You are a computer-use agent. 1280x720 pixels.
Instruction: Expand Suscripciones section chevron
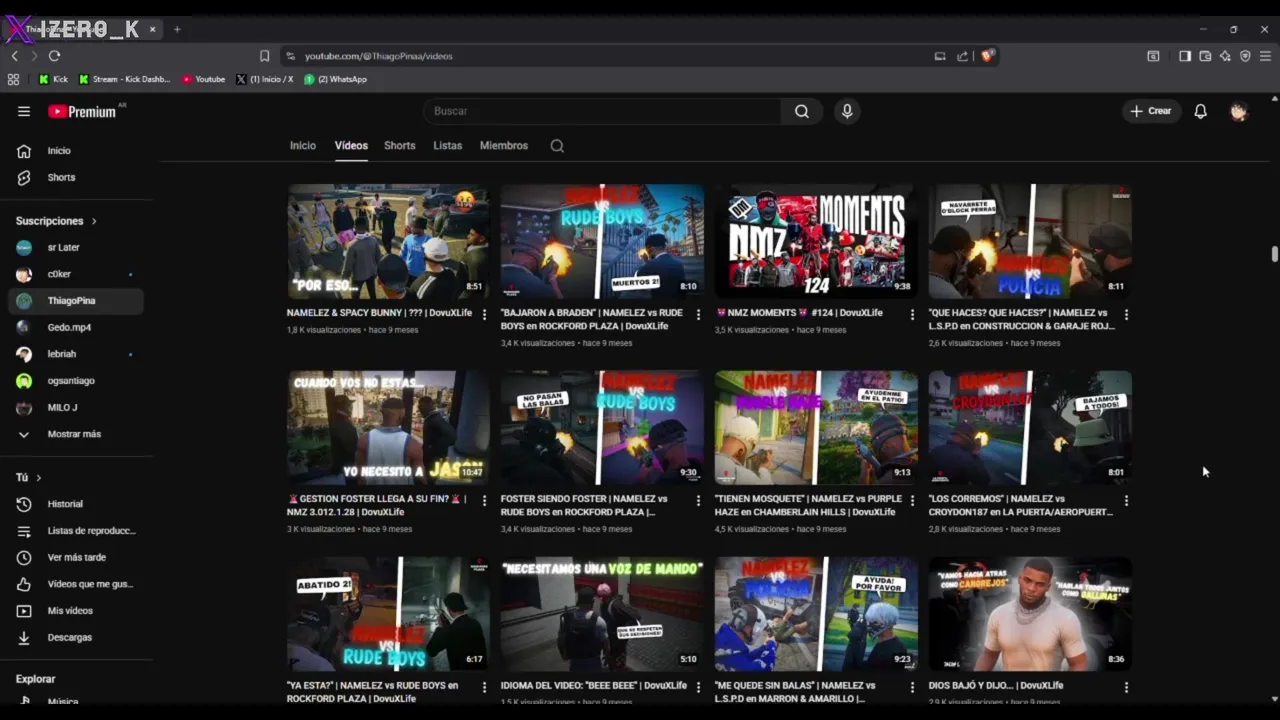click(x=94, y=221)
